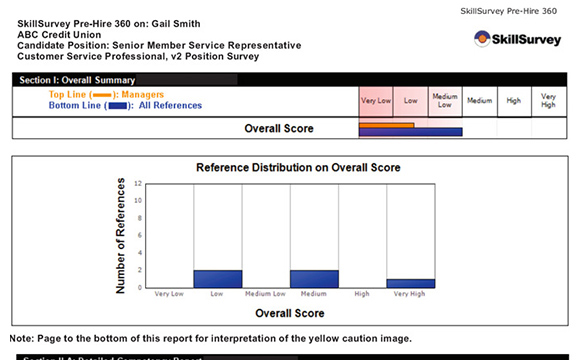Click the SkillSurvey logo icon
Image resolution: width=580 pixels, height=360 pixels.
click(482, 38)
